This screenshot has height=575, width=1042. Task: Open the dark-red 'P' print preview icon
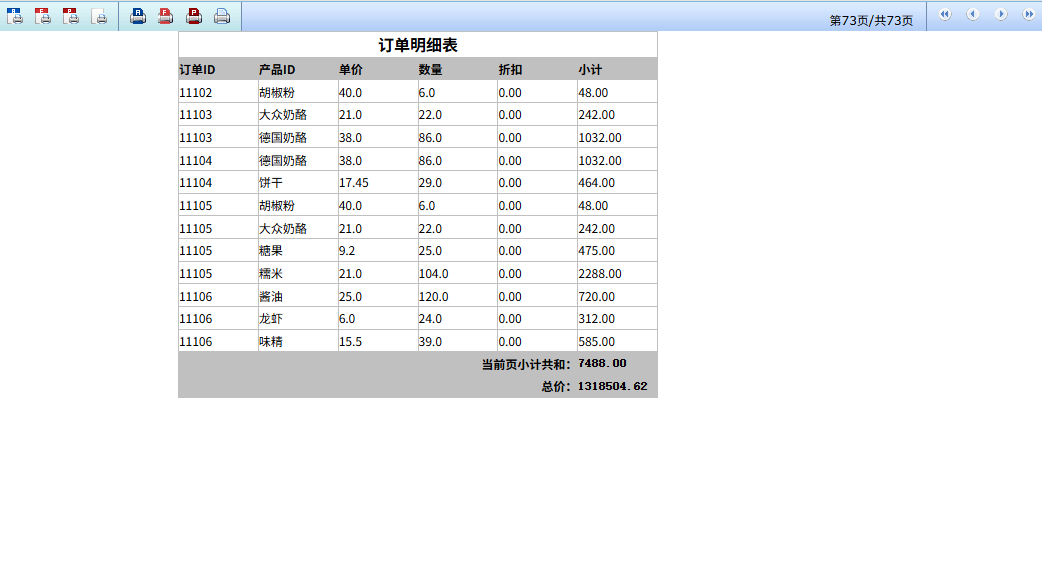click(70, 16)
